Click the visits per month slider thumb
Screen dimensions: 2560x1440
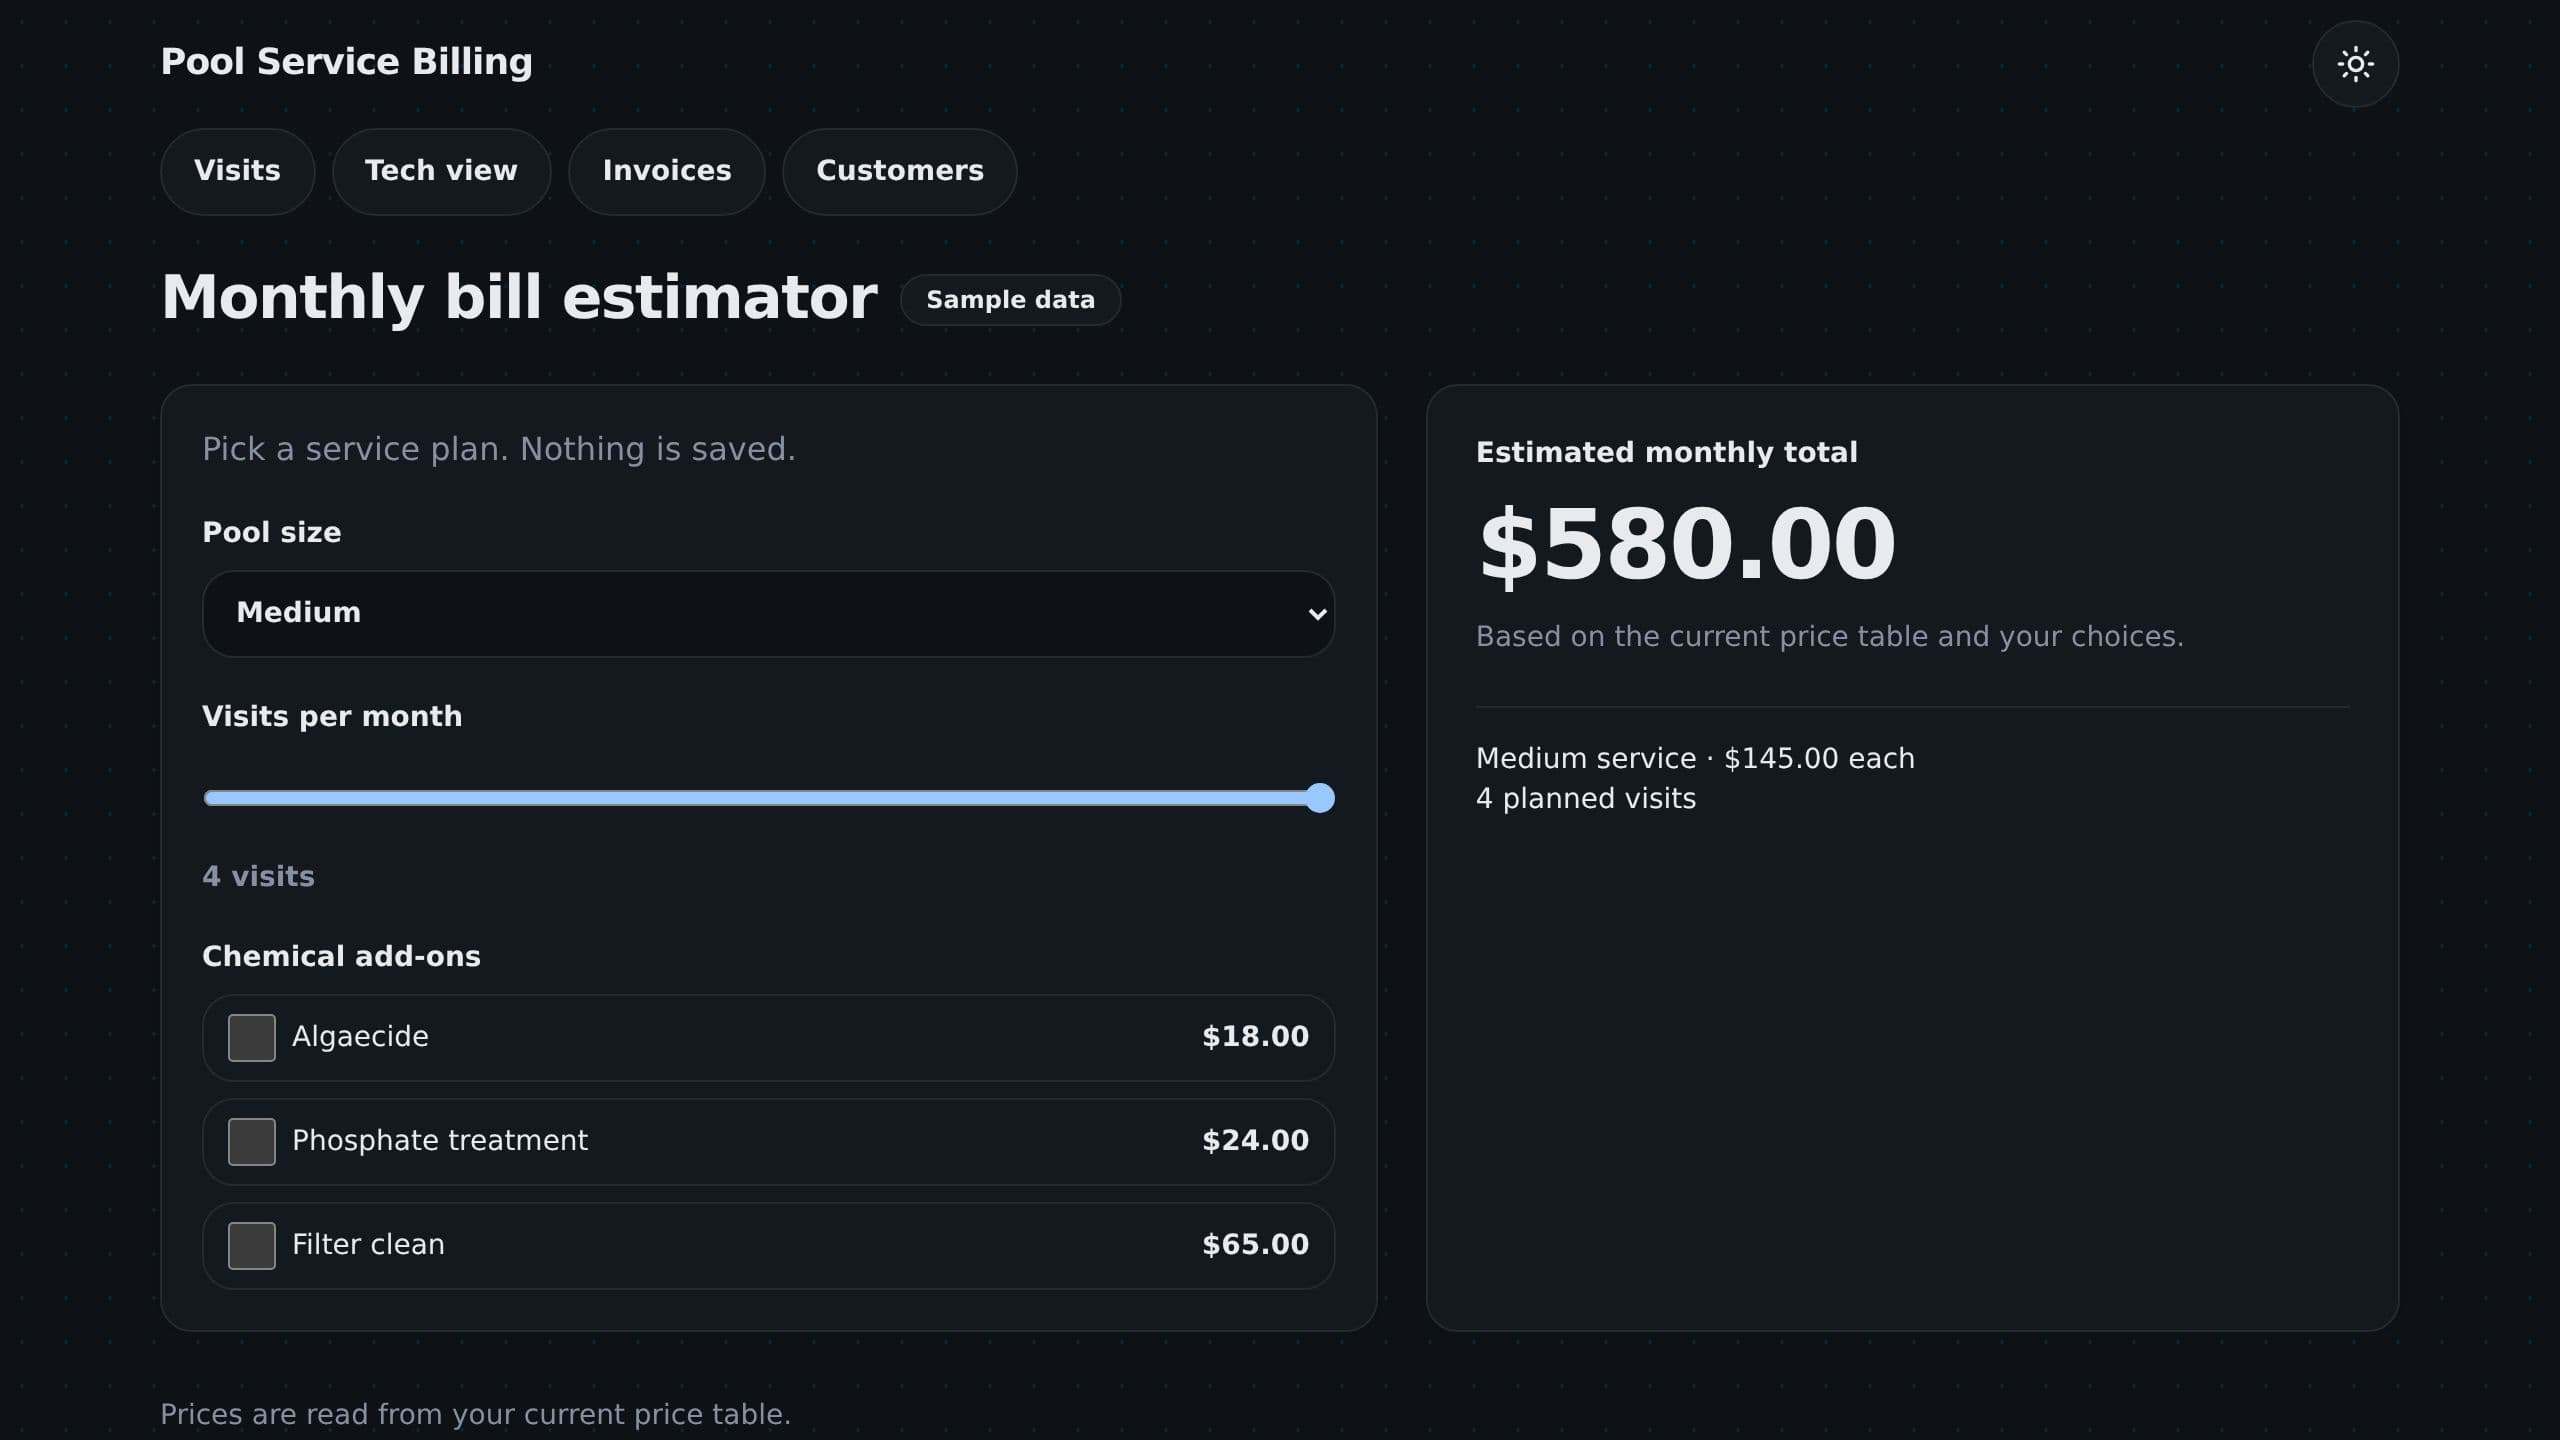click(x=1320, y=798)
